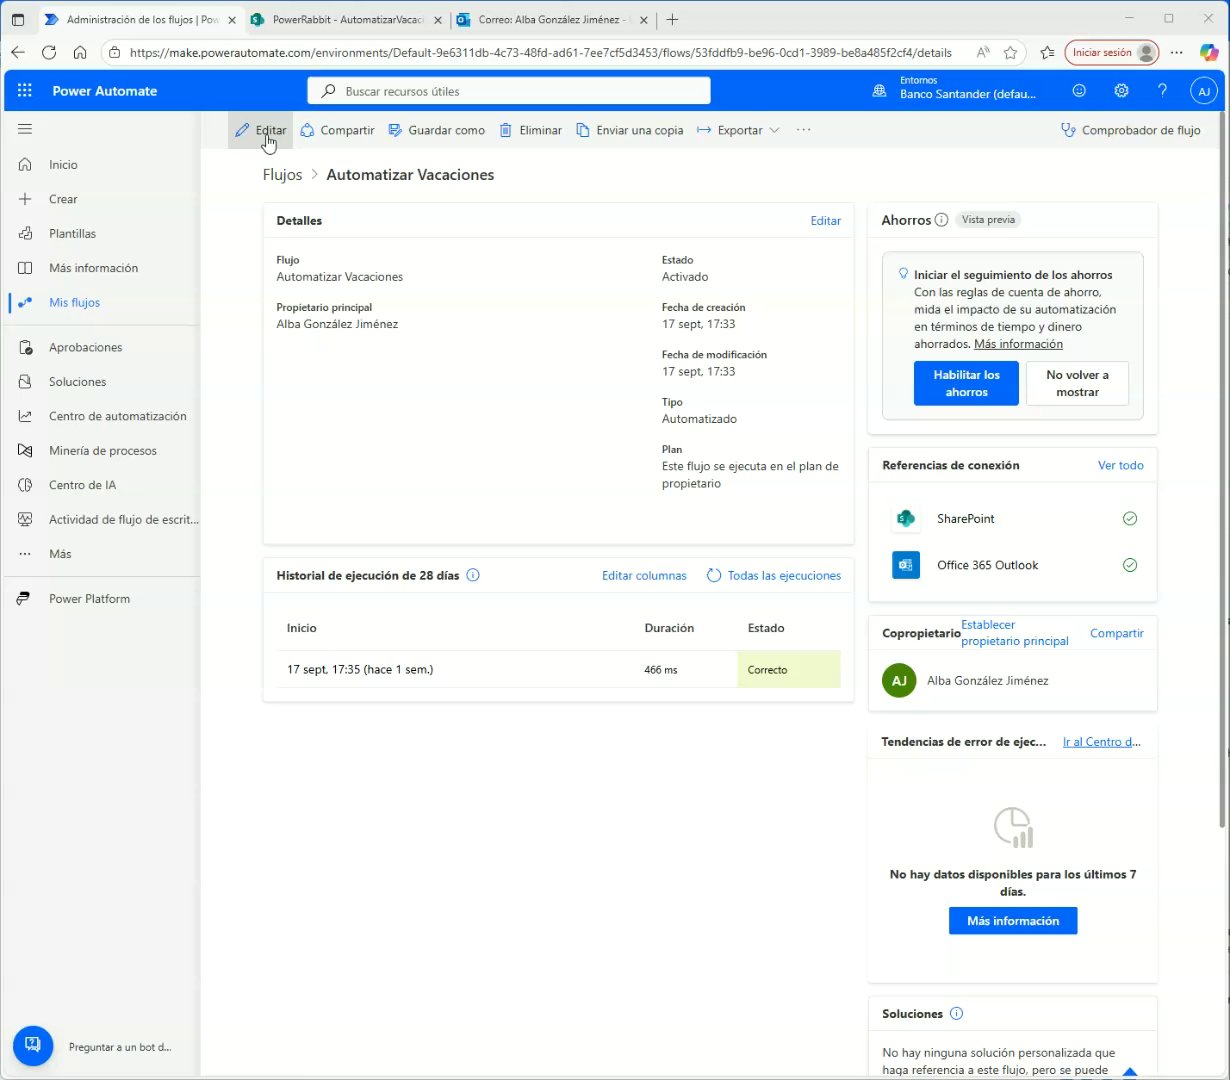Click Iniciar sesión browser profile button
The width and height of the screenshot is (1230, 1080).
click(x=1112, y=53)
